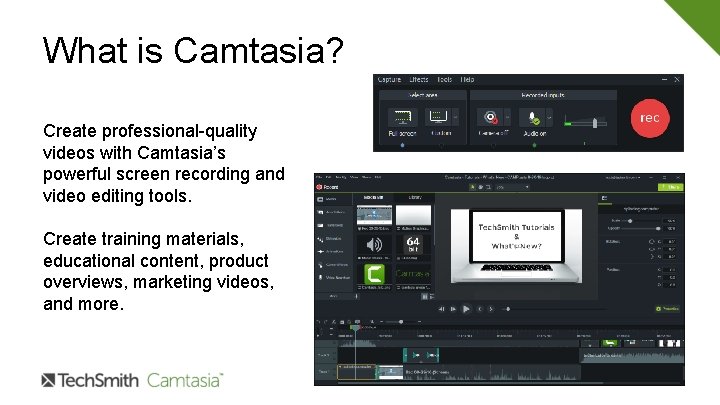The image size is (720, 405).
Task: Adjust the Opacity slider in properties
Action: (x=658, y=228)
